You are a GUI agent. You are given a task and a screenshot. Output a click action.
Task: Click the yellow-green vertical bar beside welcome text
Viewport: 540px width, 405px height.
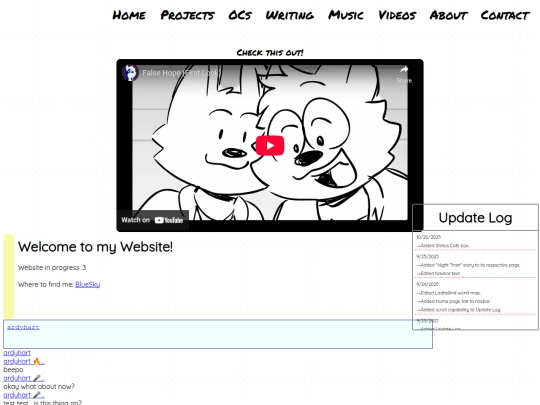9,277
